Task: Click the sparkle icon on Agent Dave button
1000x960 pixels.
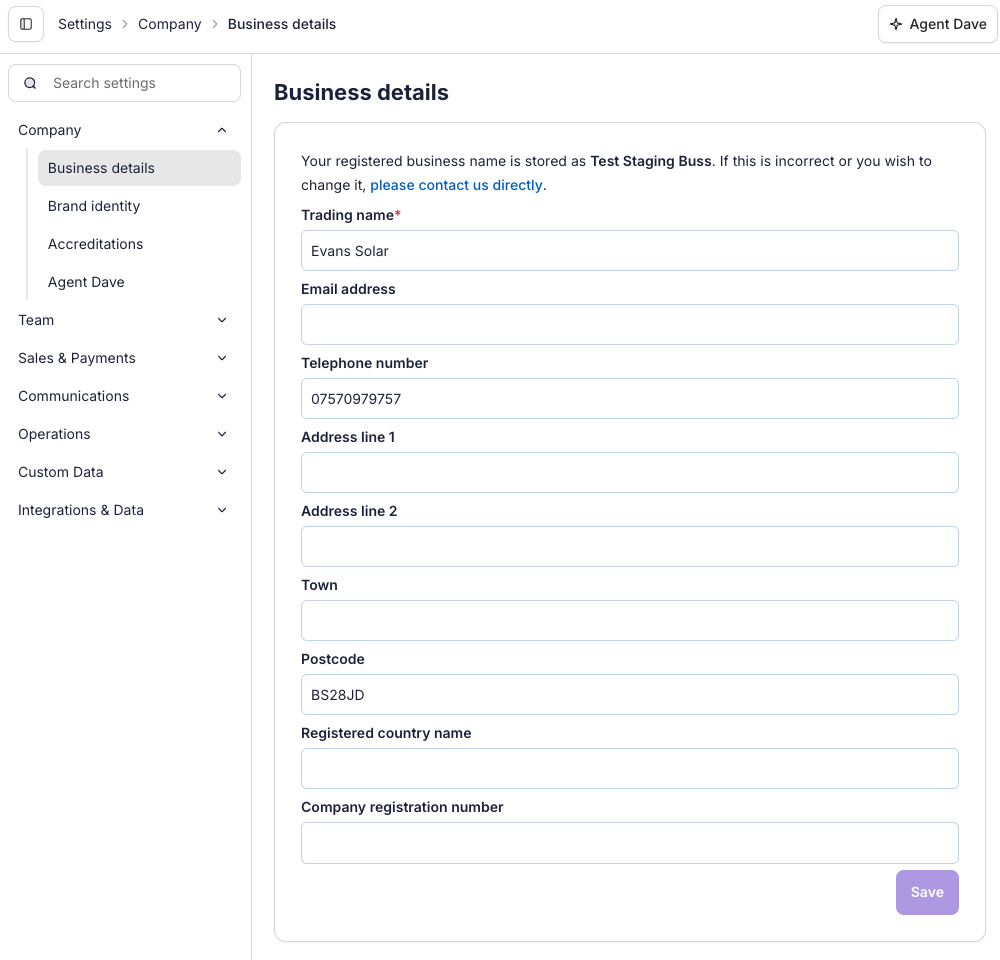Action: pos(896,24)
